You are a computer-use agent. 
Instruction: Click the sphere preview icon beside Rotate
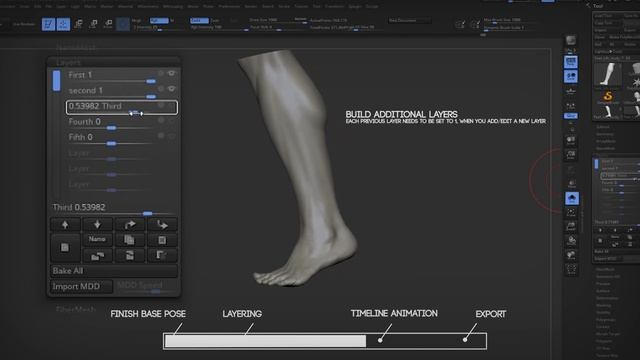pyautogui.click(x=122, y=24)
